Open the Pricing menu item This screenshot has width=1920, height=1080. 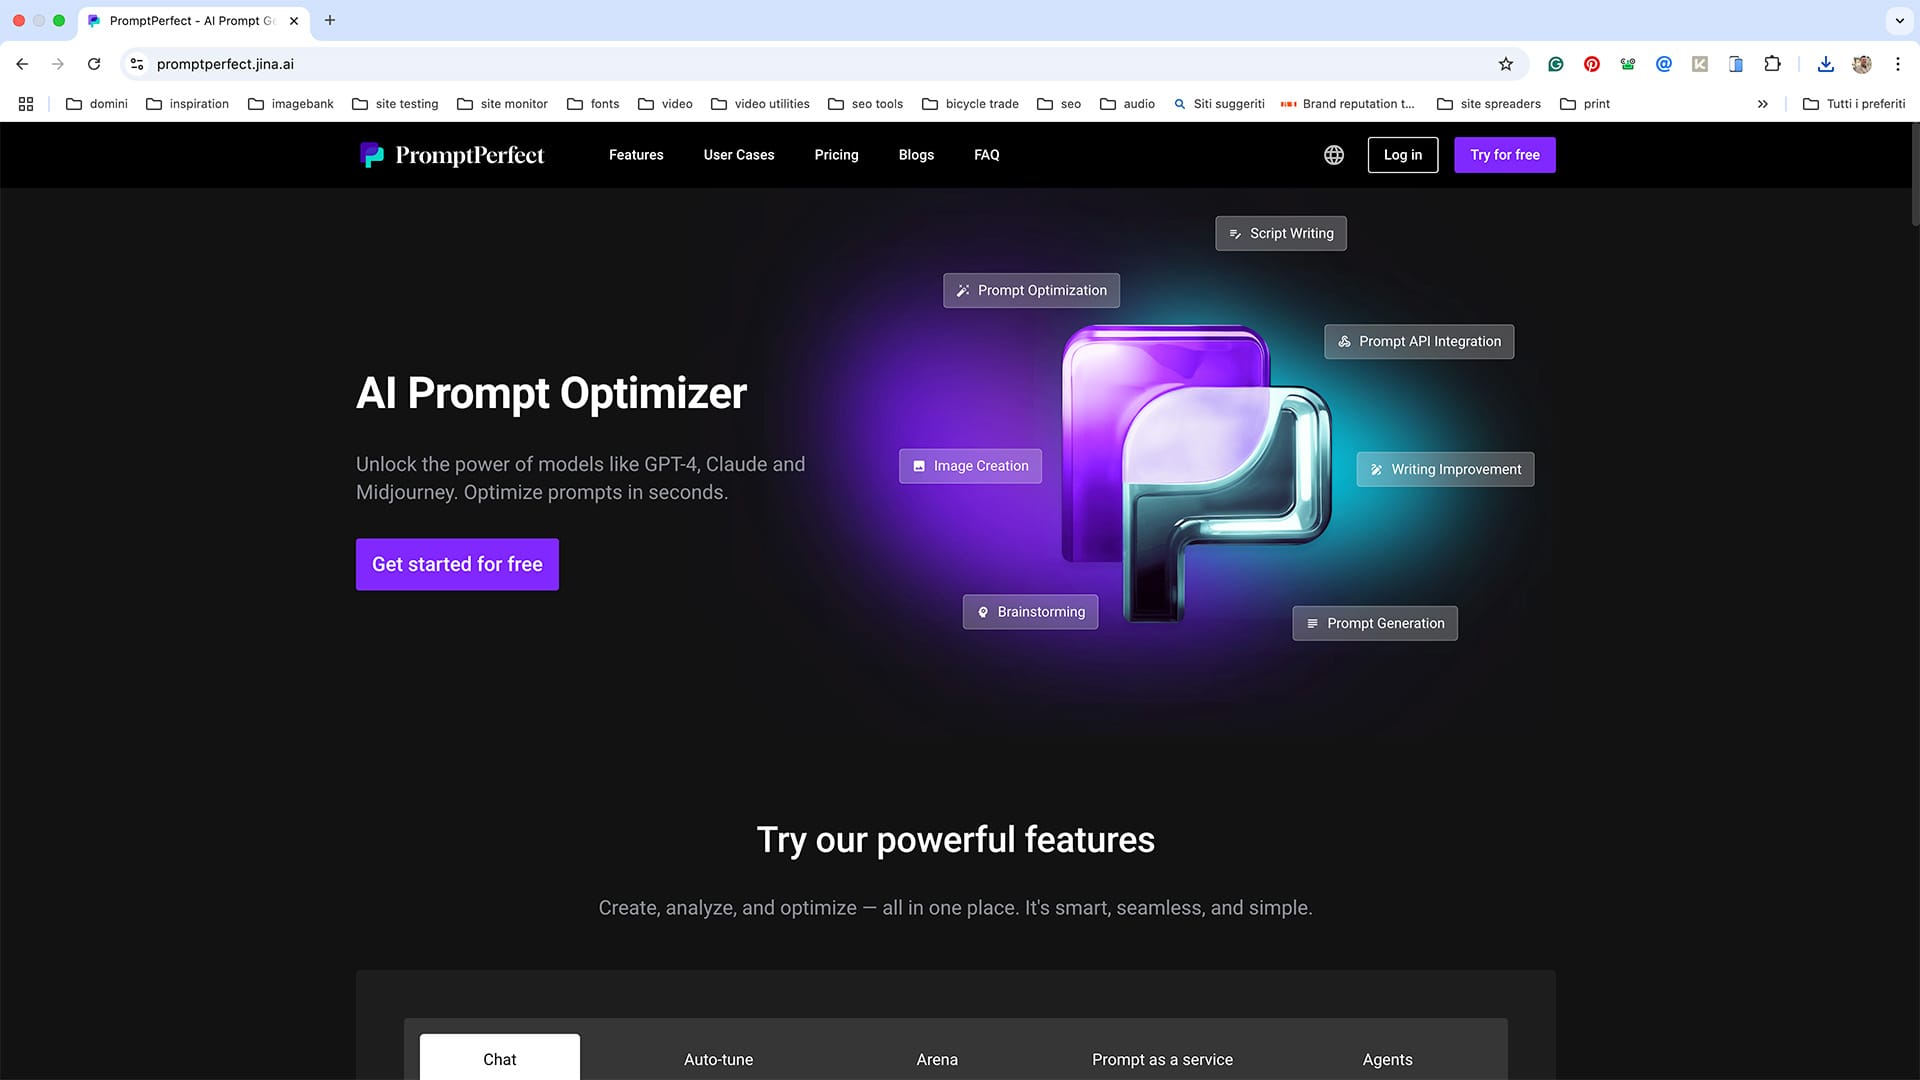coord(836,155)
